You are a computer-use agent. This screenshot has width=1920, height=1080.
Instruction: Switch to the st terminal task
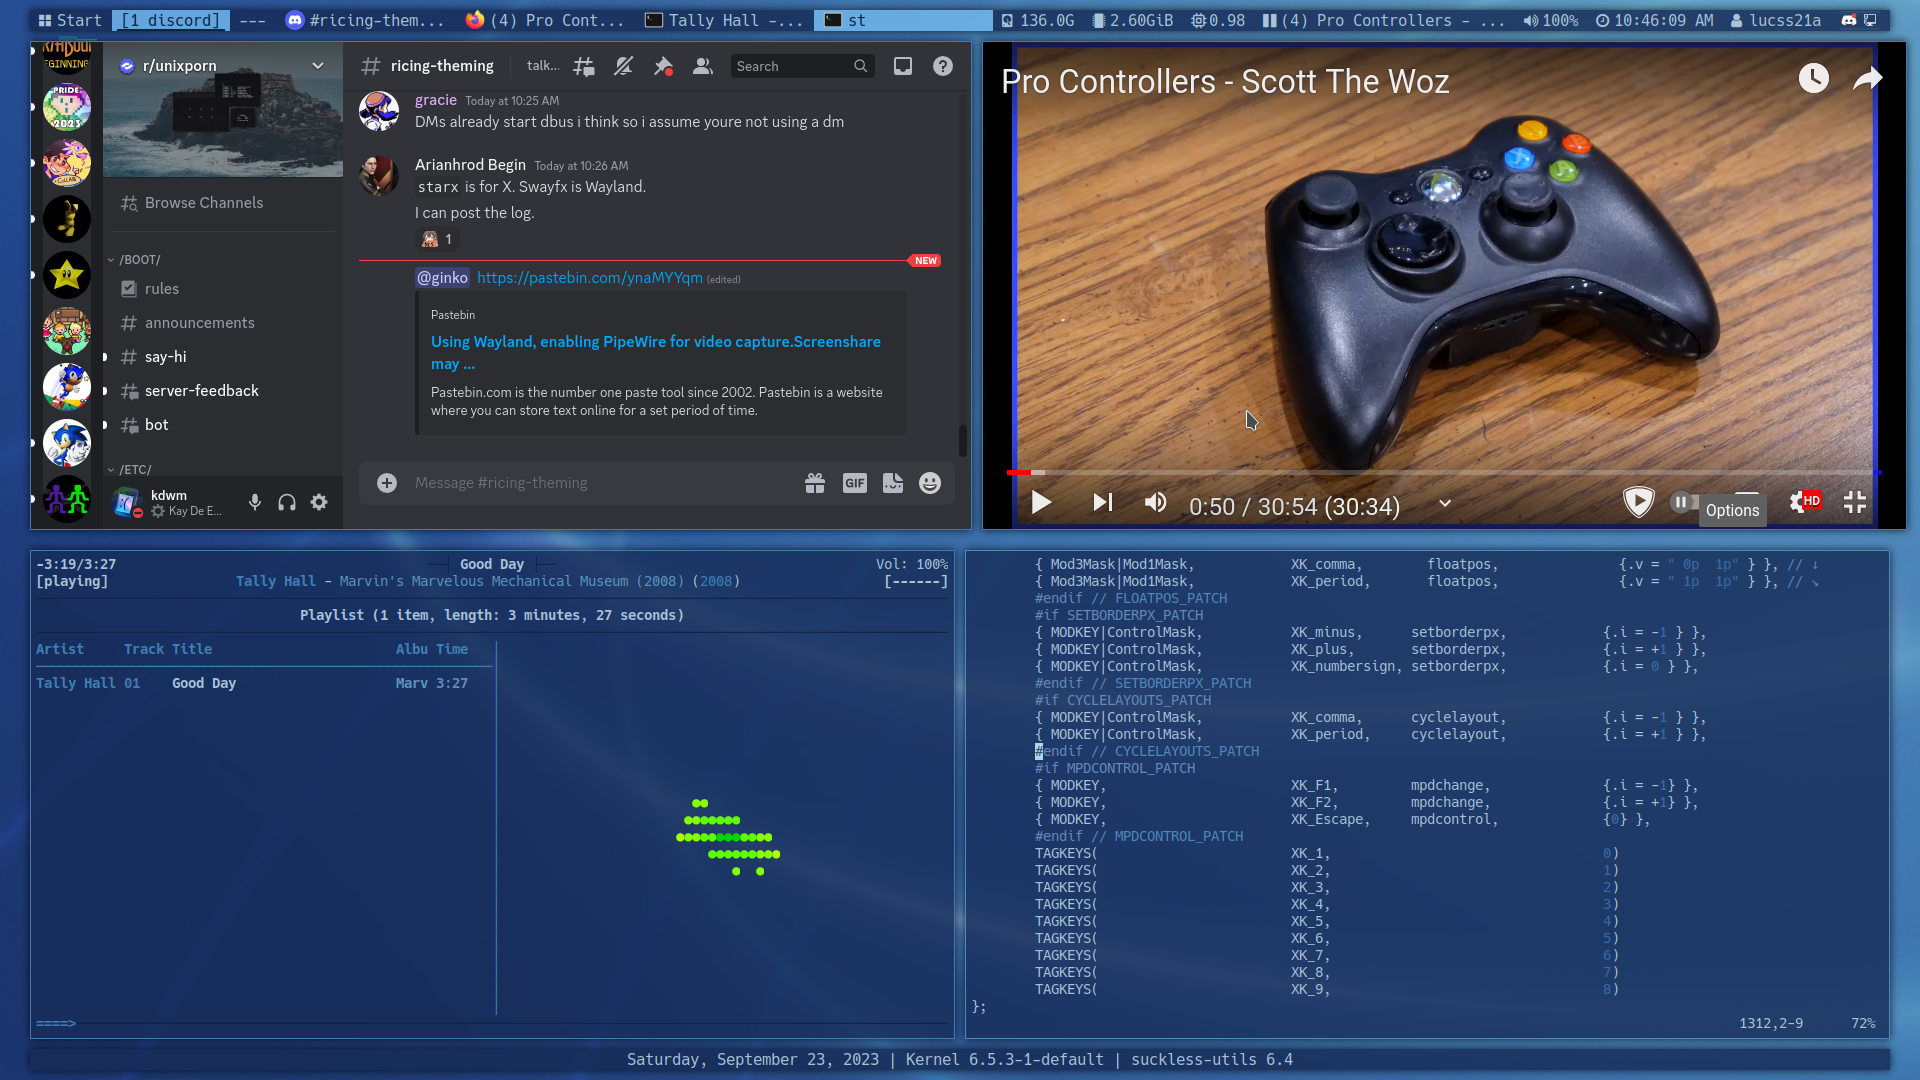(903, 20)
